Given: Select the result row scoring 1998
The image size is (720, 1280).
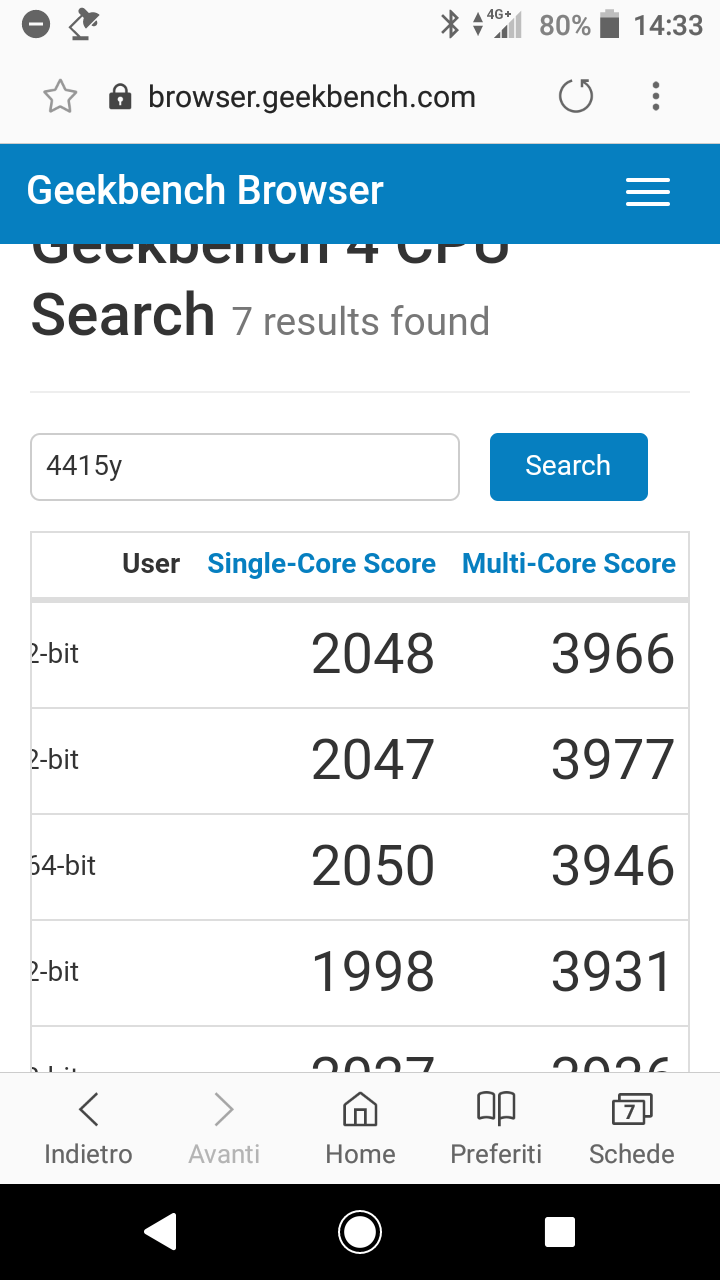Looking at the screenshot, I should (x=360, y=972).
